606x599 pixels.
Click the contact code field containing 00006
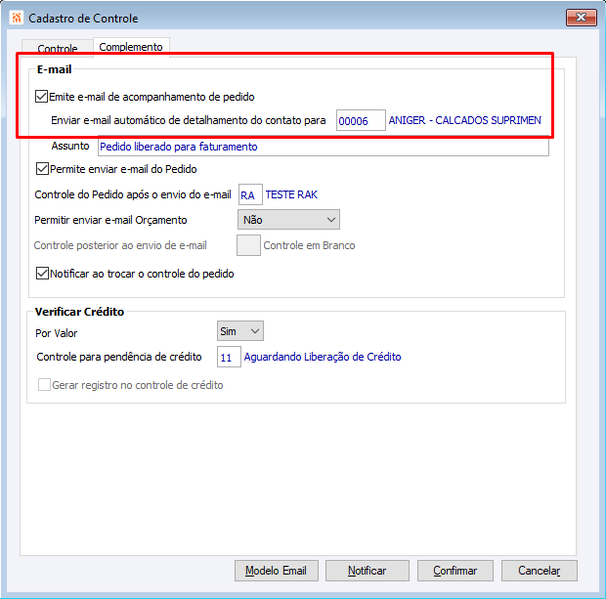(361, 121)
